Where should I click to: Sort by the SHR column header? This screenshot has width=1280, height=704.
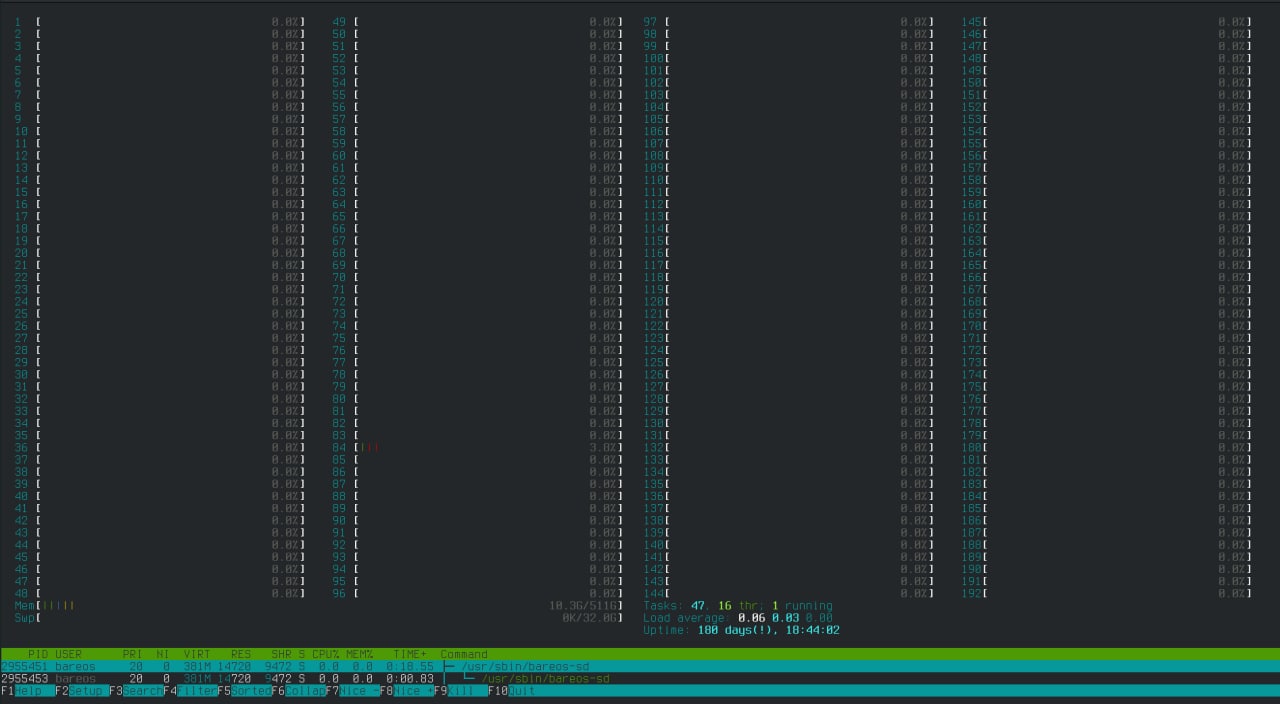coord(281,654)
